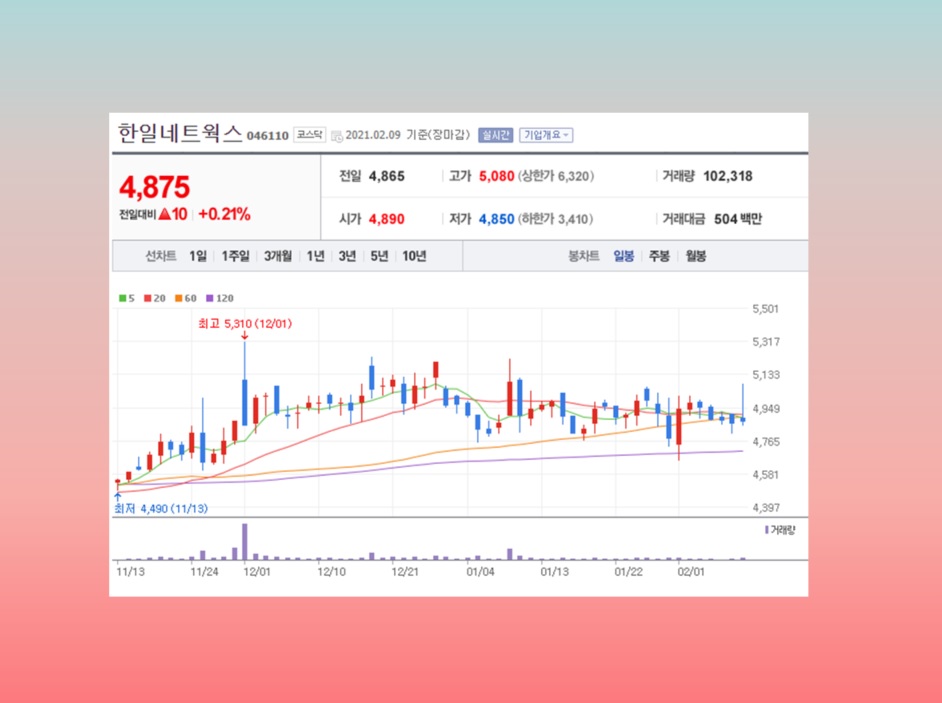The height and width of the screenshot is (703, 942).
Task: Click the 12/21 date on the x-axis
Action: 405,572
